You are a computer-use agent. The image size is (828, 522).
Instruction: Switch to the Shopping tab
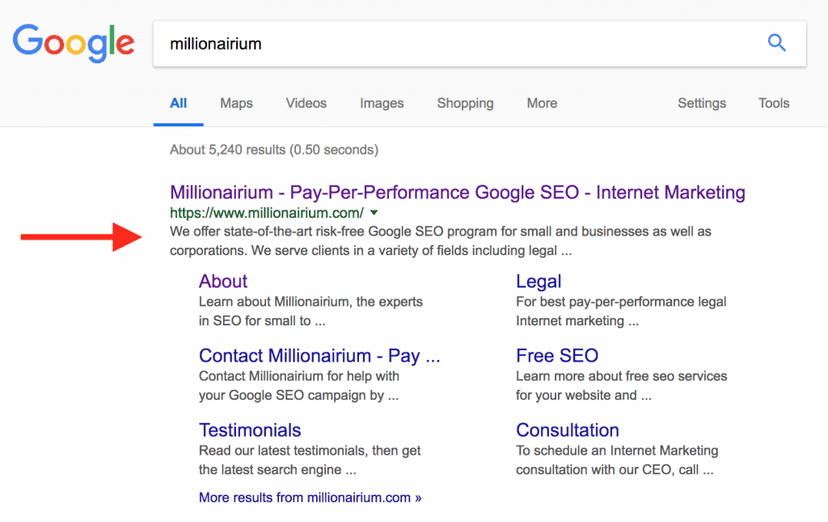click(465, 103)
